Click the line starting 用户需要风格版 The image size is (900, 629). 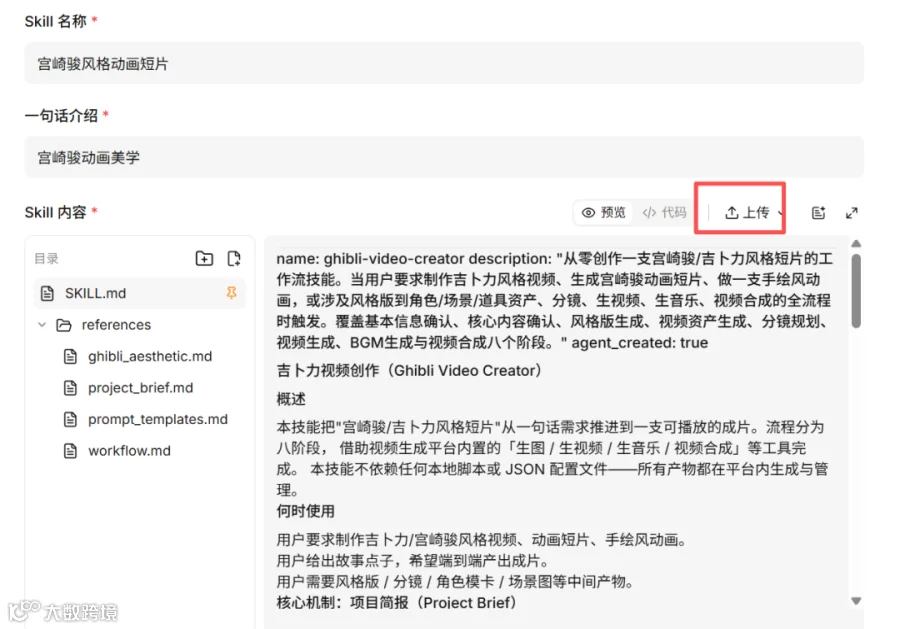point(457,582)
